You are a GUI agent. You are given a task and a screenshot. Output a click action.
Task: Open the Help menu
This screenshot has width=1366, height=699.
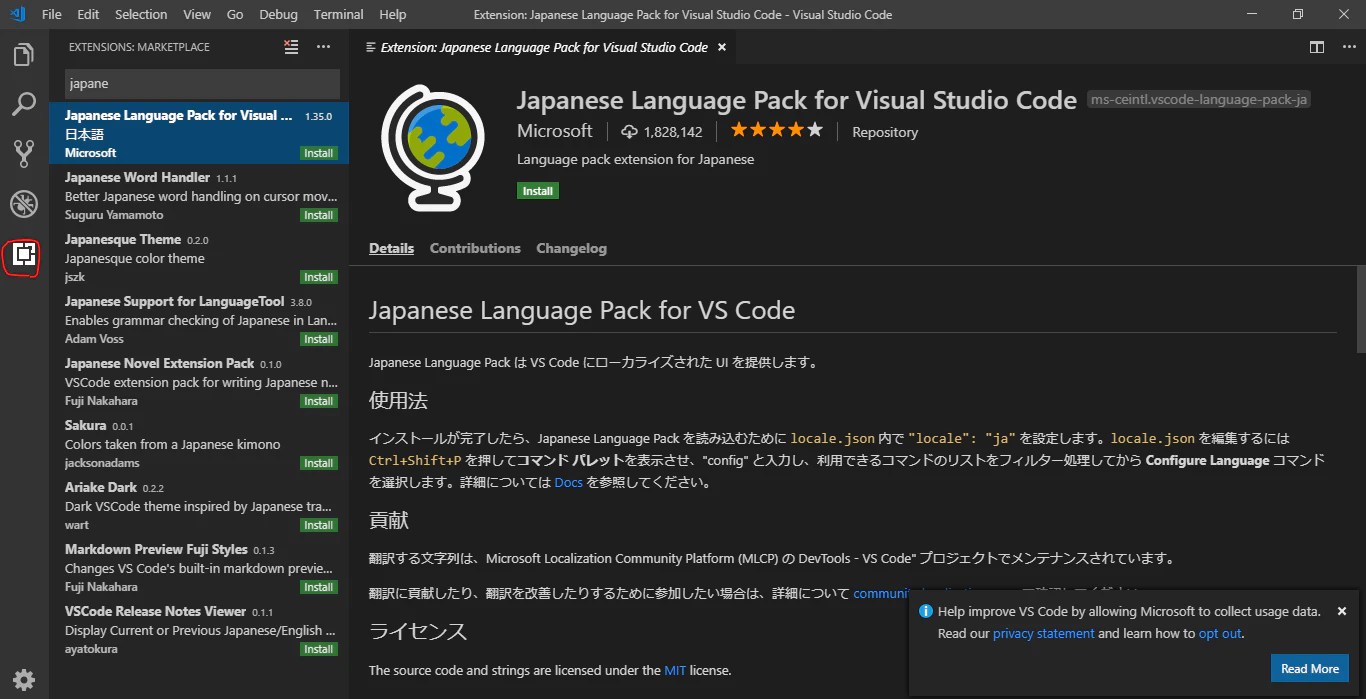[x=393, y=14]
